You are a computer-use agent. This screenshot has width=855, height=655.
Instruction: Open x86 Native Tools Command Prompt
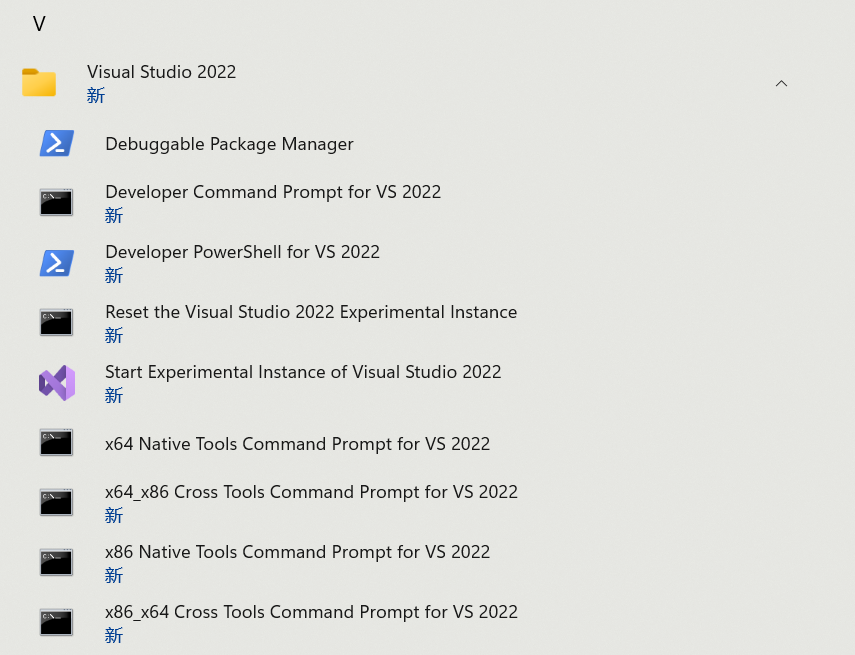click(298, 552)
